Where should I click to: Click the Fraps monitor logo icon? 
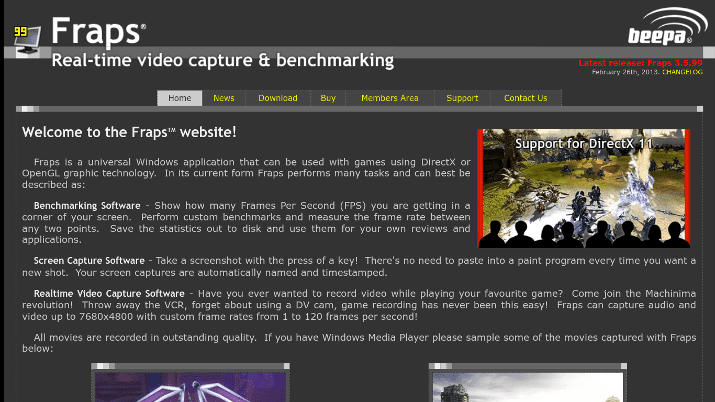[x=27, y=40]
